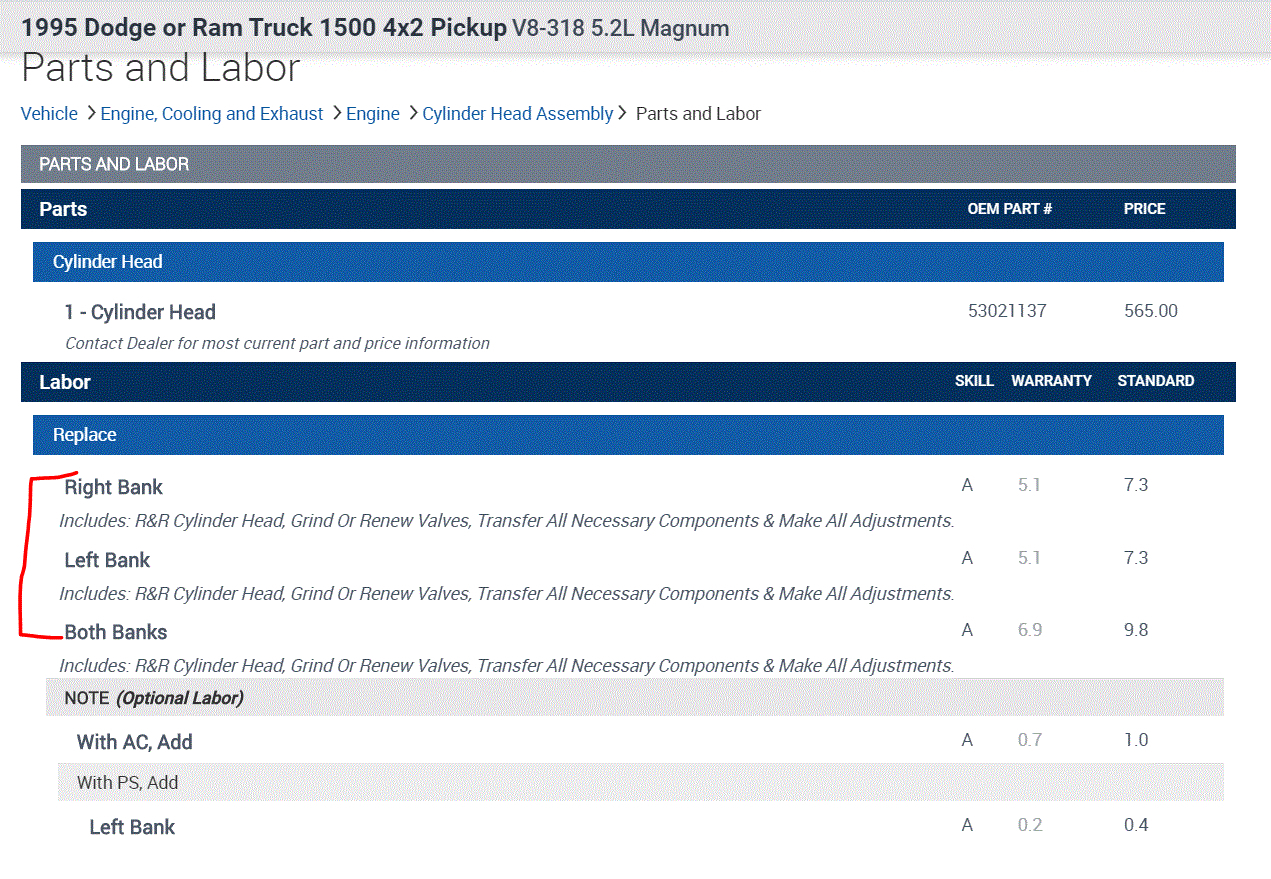Select Left Bank under Replace section

pyautogui.click(x=107, y=560)
